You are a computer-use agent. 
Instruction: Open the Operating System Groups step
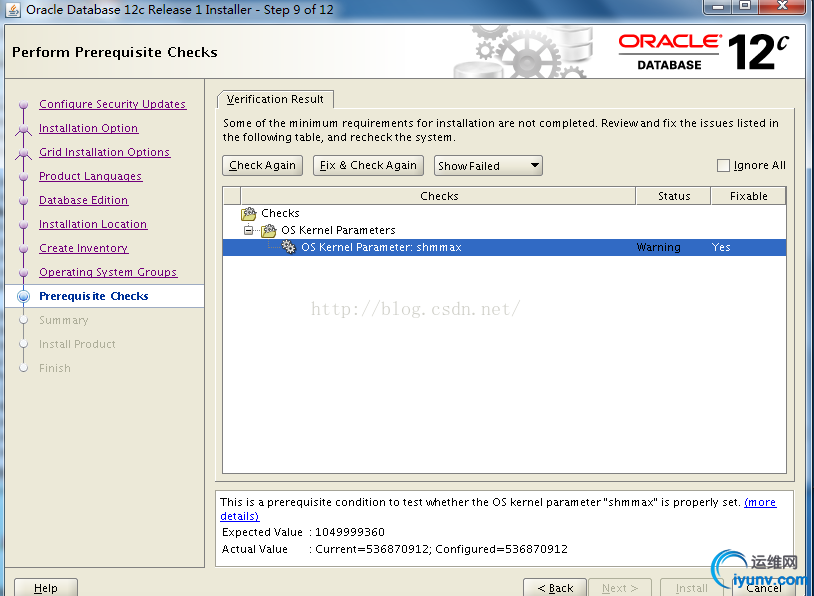point(108,272)
